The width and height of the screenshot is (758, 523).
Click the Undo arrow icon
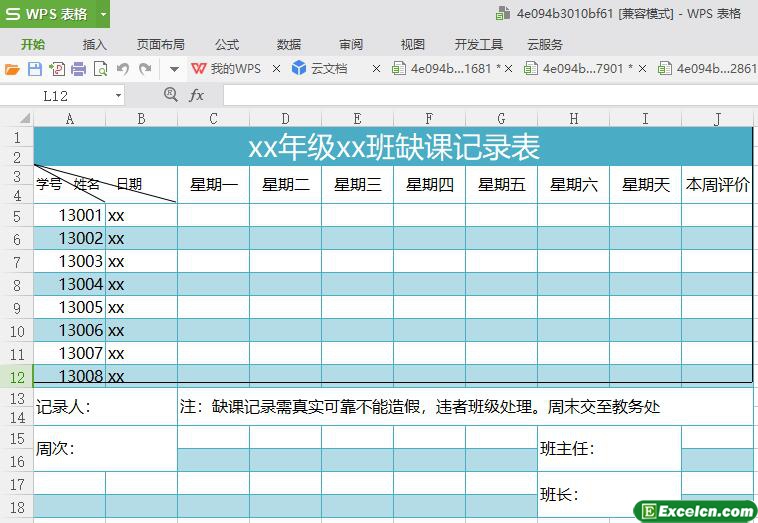123,69
